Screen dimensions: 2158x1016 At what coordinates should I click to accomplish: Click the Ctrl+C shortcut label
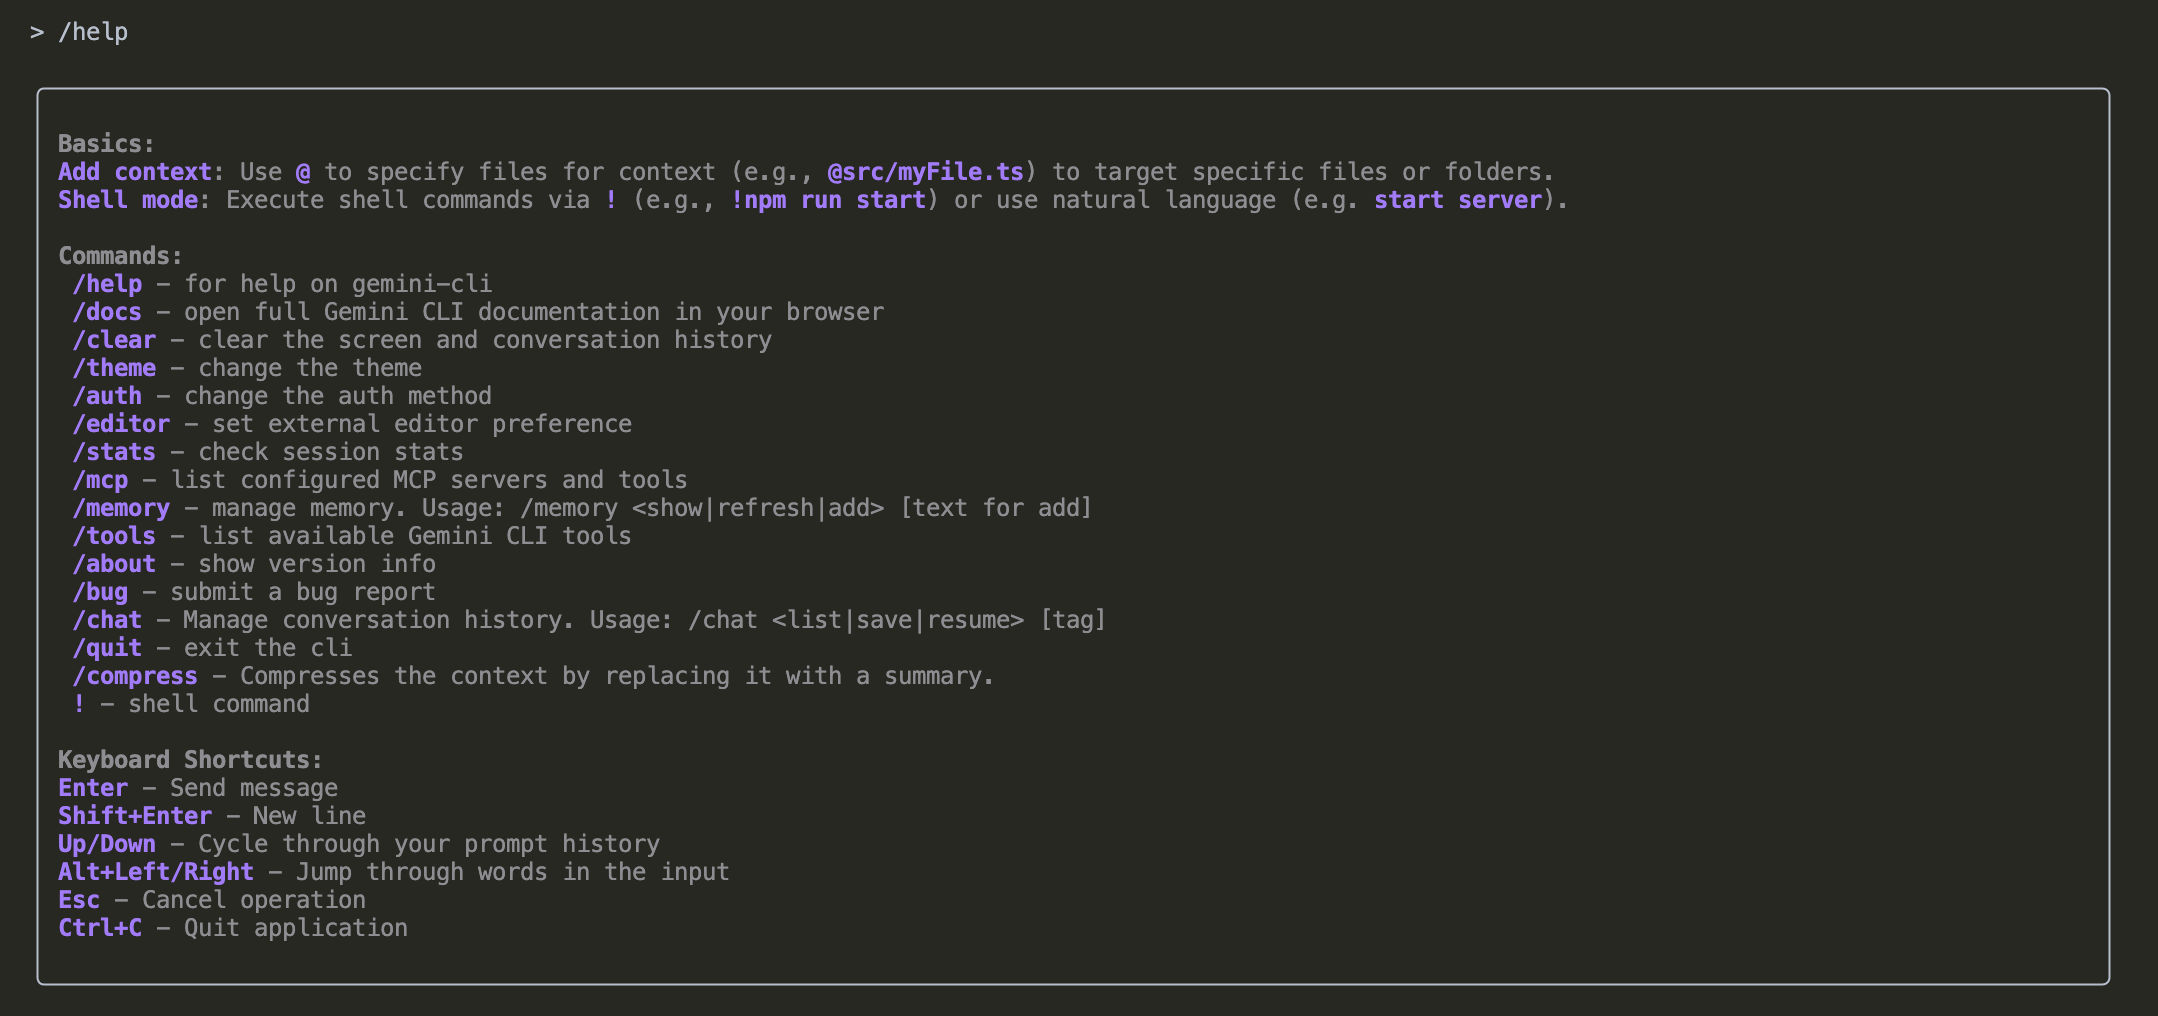click(x=100, y=928)
